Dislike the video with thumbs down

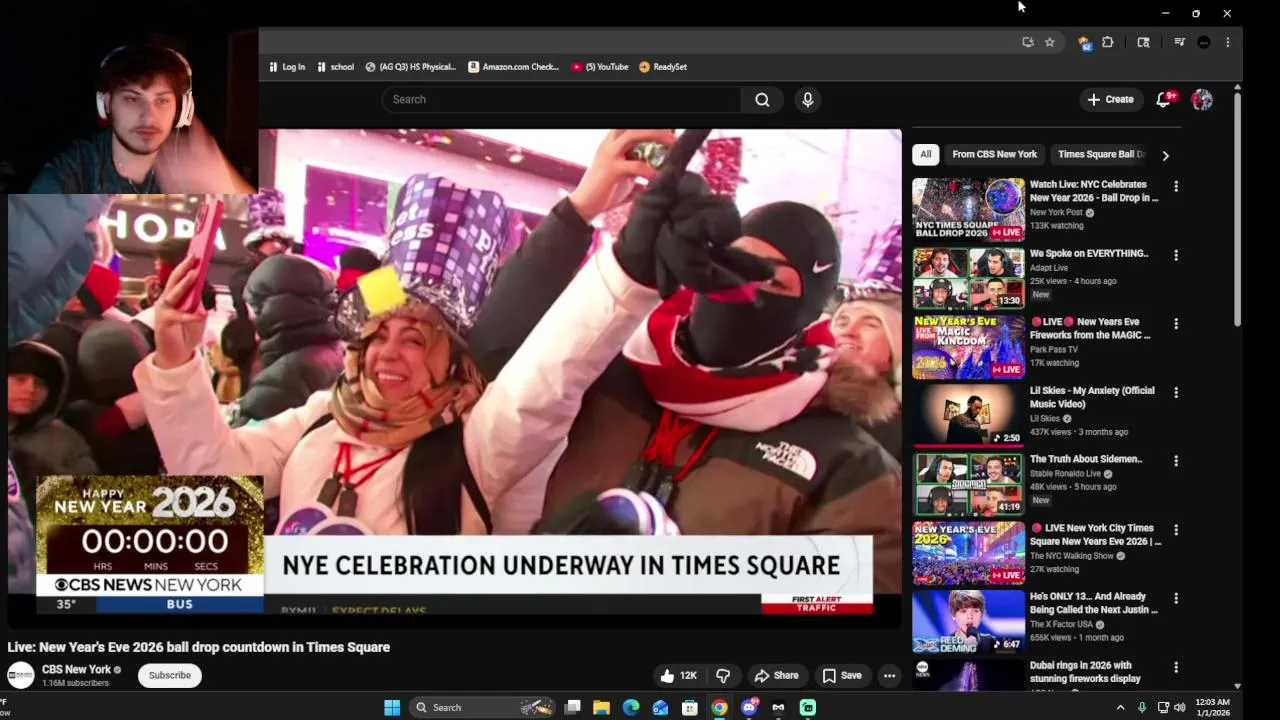click(x=723, y=676)
